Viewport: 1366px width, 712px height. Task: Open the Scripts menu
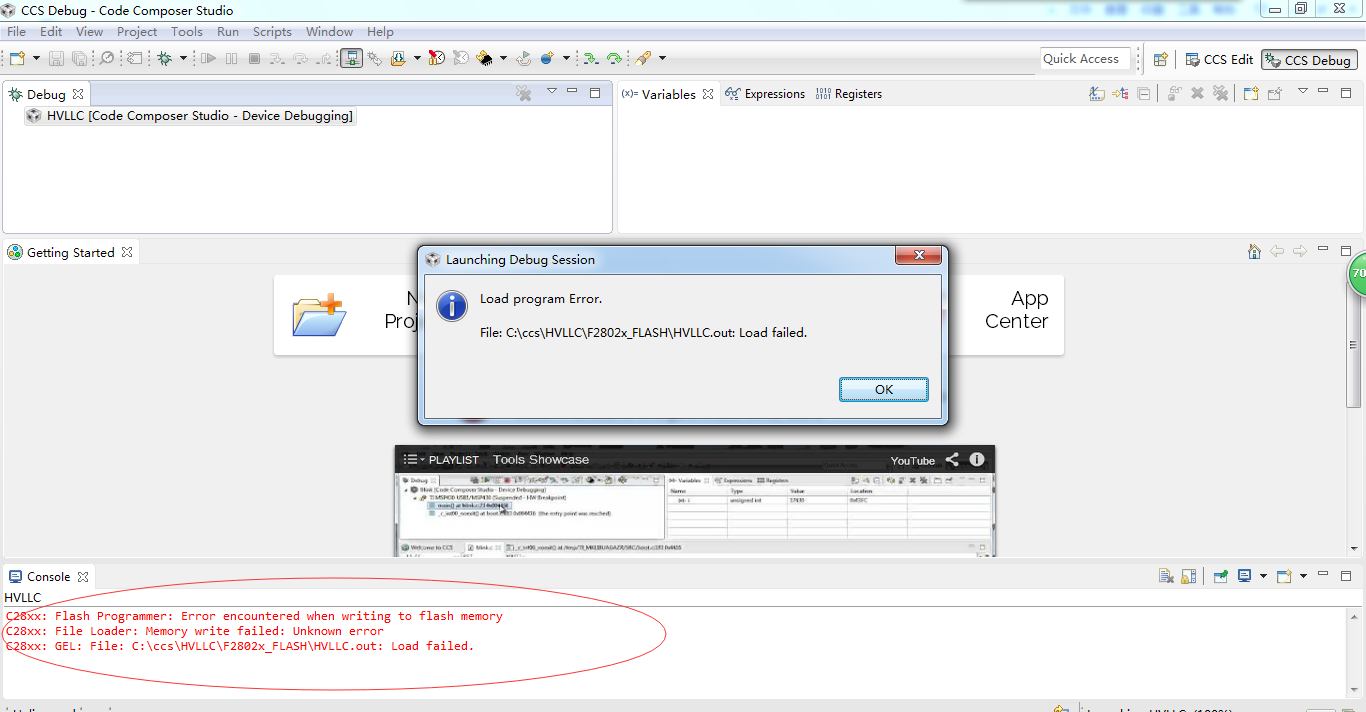tap(272, 31)
